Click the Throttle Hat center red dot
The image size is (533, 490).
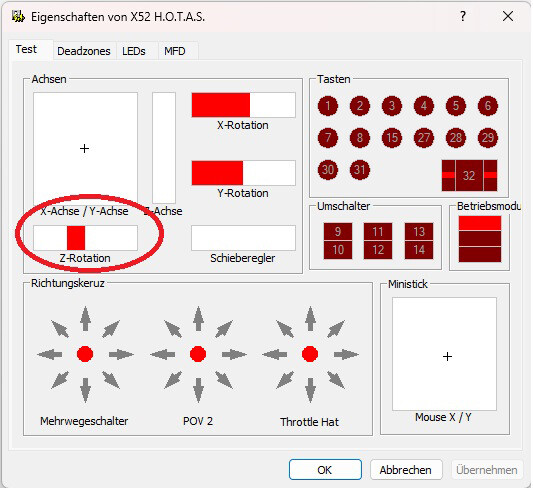click(x=310, y=354)
